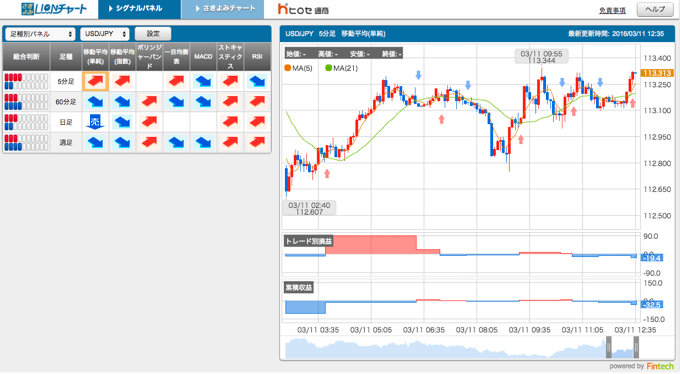
Task: Toggle the MA(5) legend series
Action: pyautogui.click(x=298, y=68)
